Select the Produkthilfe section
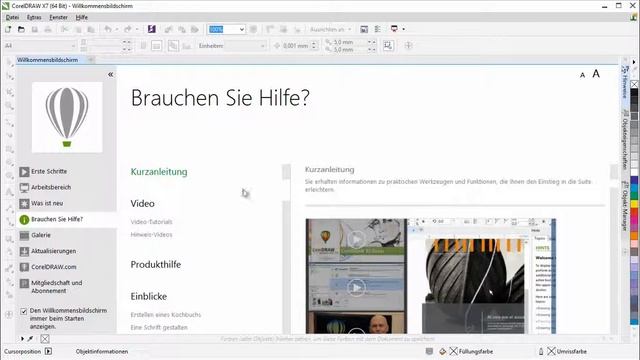This screenshot has width=640, height=360. pyautogui.click(x=156, y=264)
